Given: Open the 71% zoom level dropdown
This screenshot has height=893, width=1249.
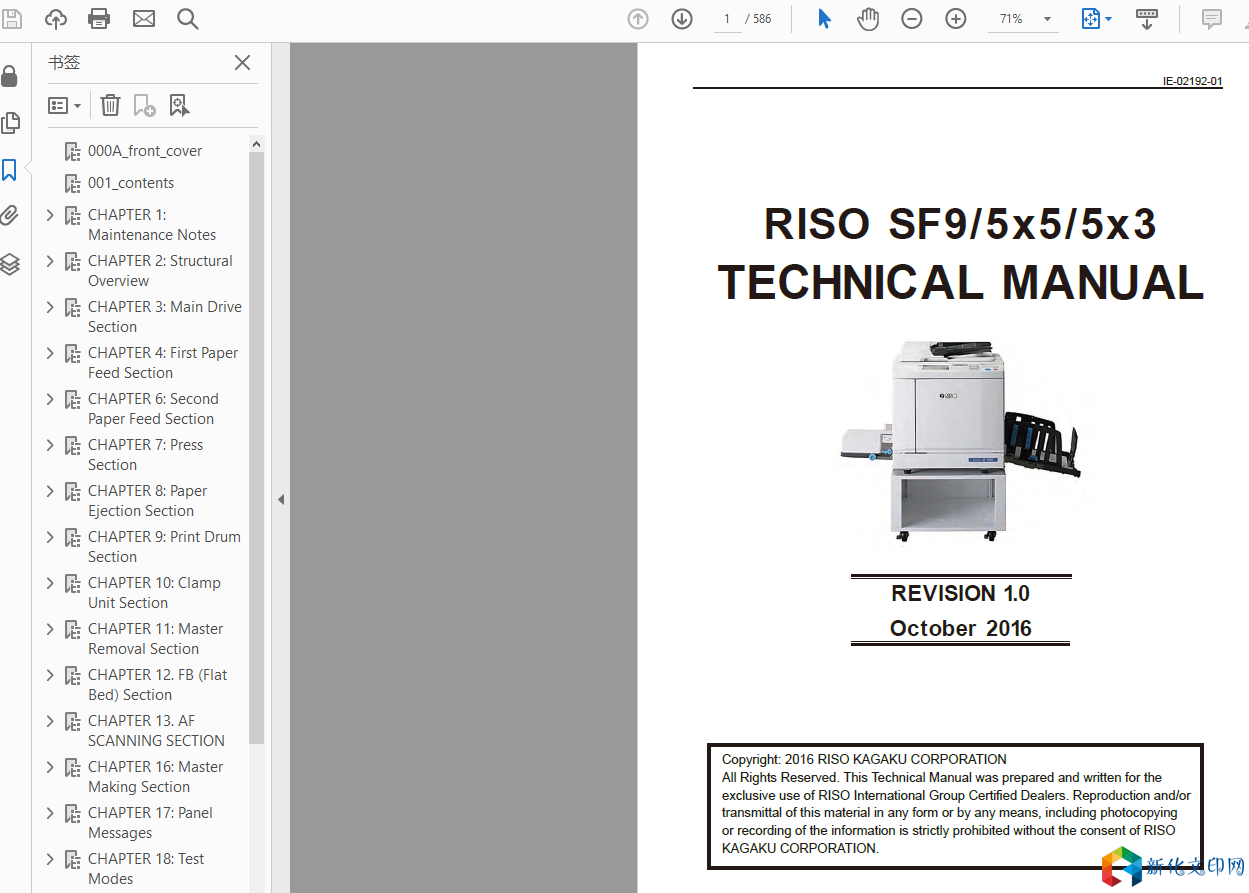Looking at the screenshot, I should pyautogui.click(x=1047, y=19).
